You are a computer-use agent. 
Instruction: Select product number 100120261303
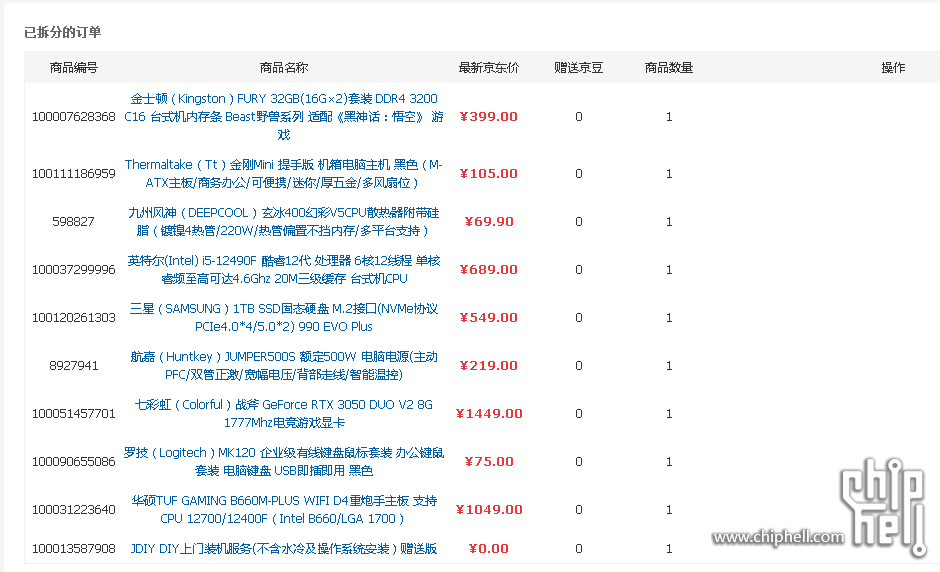pyautogui.click(x=73, y=317)
